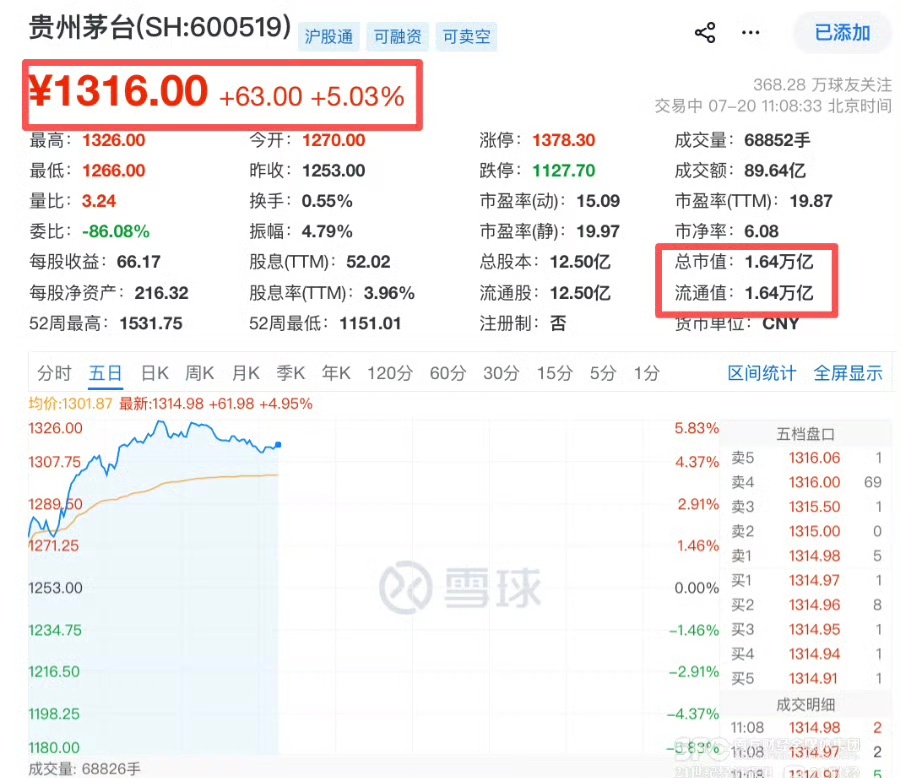Viewport: 900px width, 778px height.
Task: Open the three-dots more menu
Action: pyautogui.click(x=750, y=33)
